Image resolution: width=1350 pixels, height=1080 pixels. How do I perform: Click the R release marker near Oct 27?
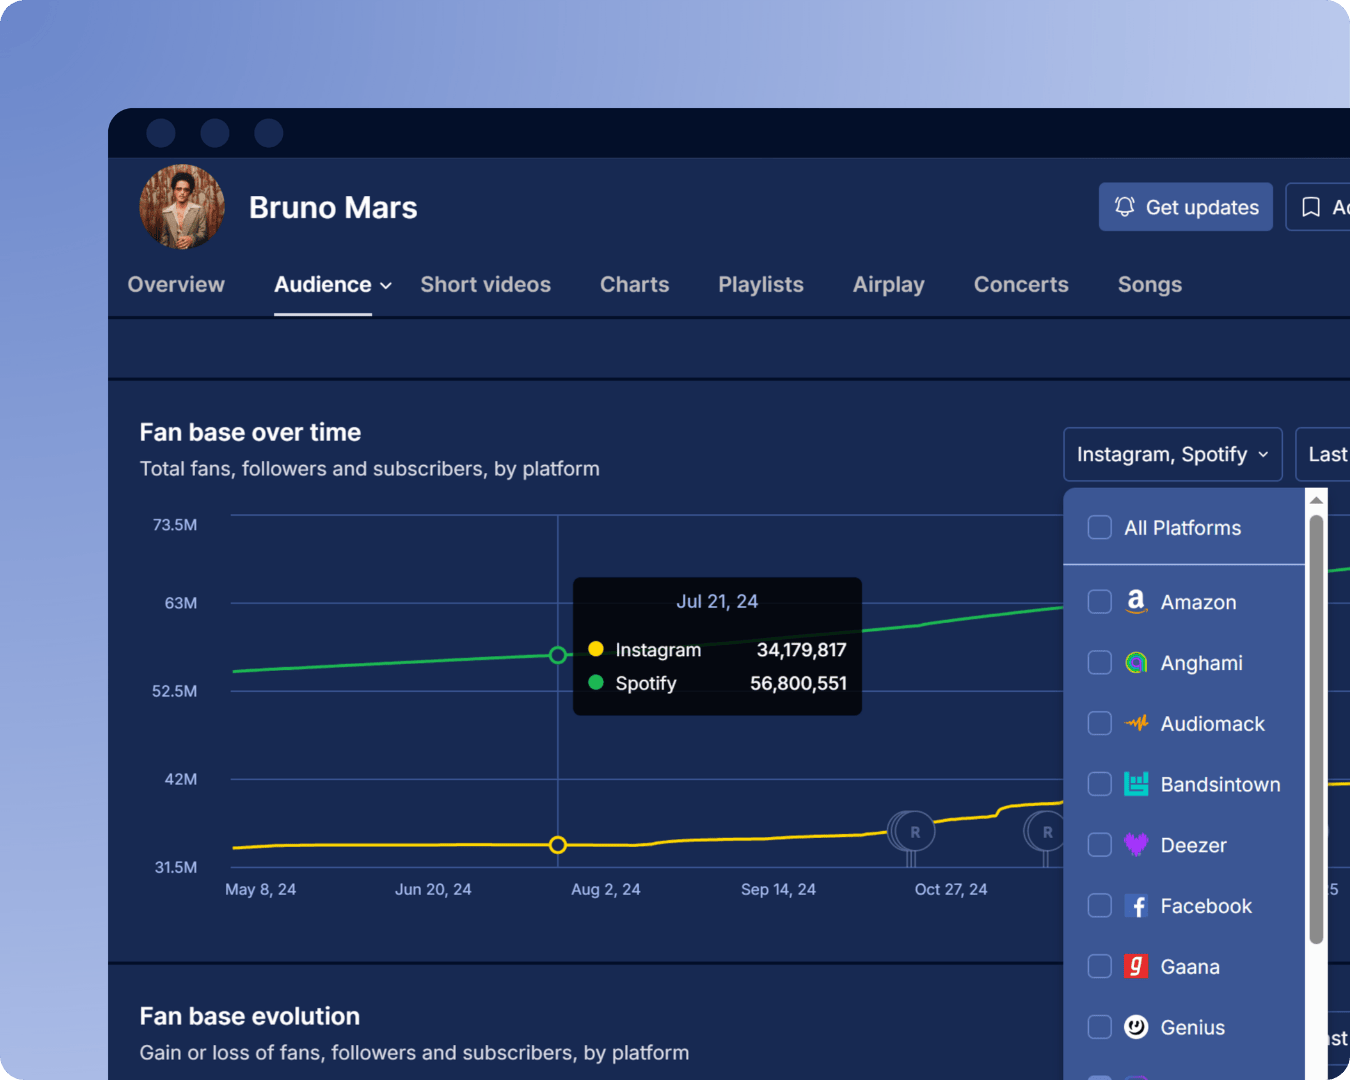914,832
